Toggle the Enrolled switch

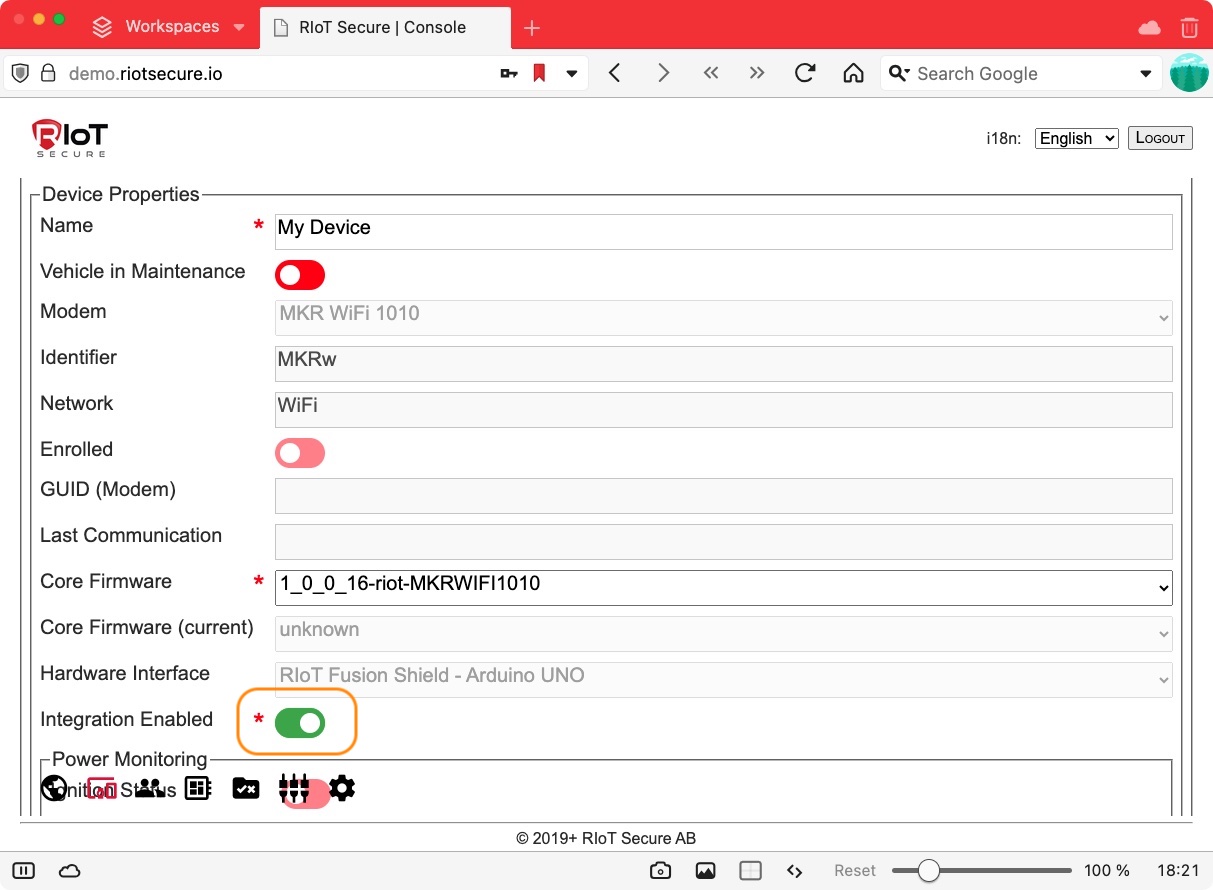[300, 453]
